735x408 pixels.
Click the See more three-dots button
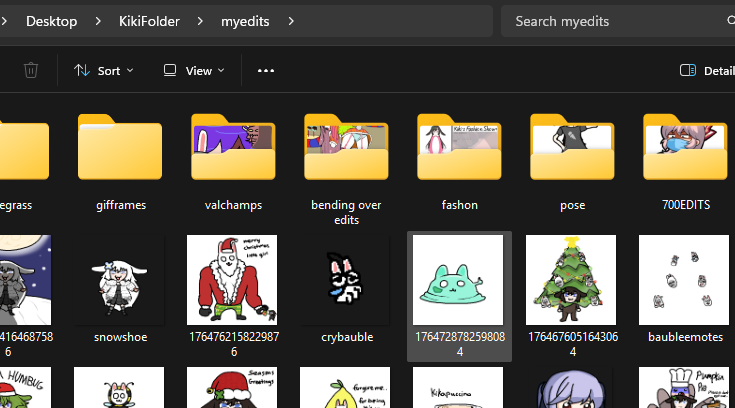coord(265,71)
